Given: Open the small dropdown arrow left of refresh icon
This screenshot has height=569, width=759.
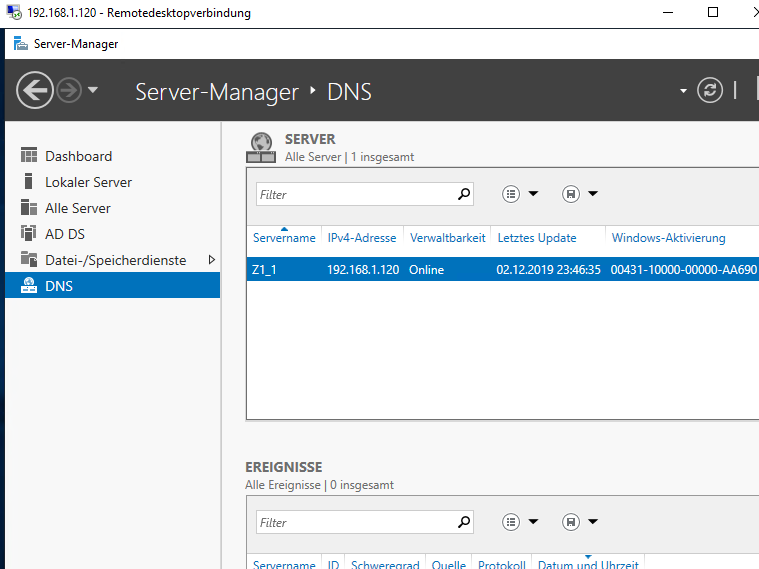Looking at the screenshot, I should [x=683, y=91].
